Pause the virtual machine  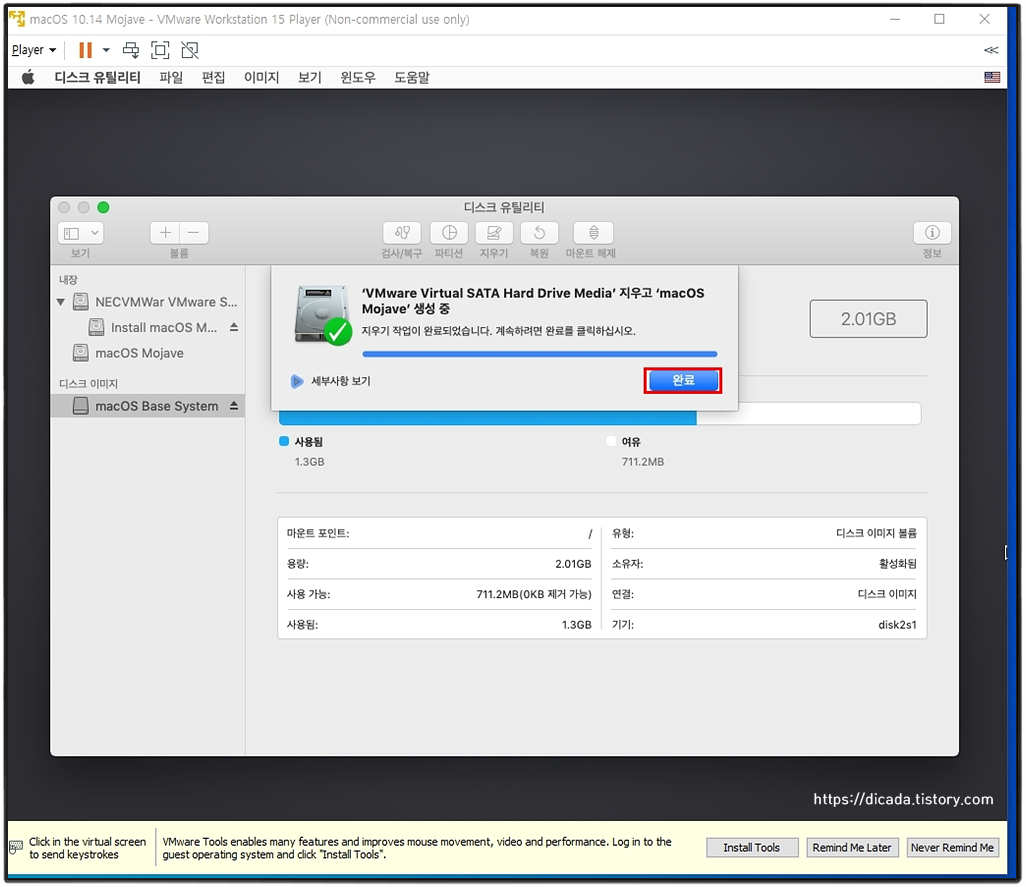tap(85, 50)
